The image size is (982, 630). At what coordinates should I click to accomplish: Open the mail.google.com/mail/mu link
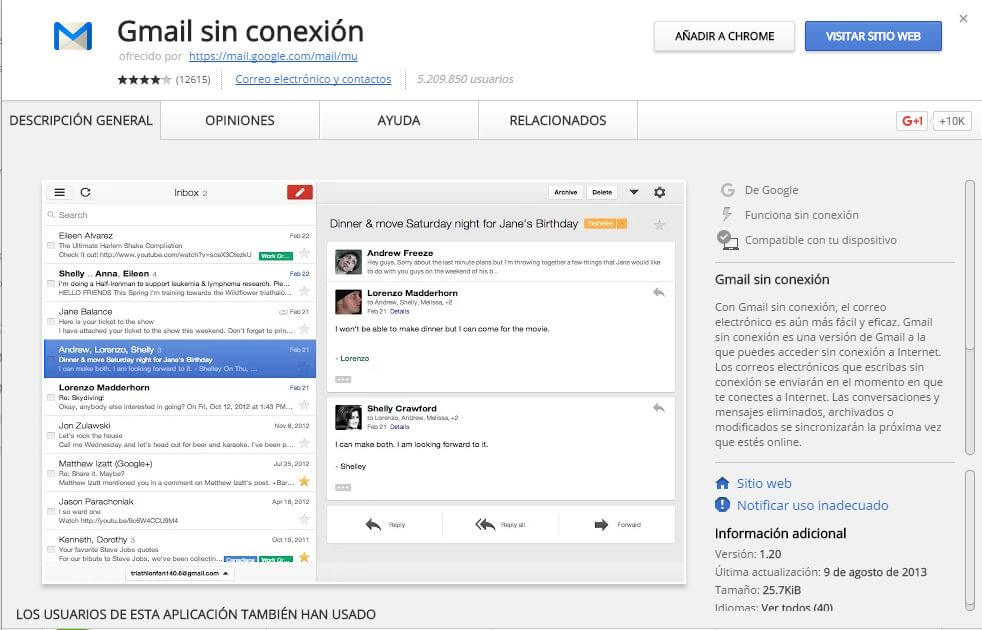coord(273,56)
